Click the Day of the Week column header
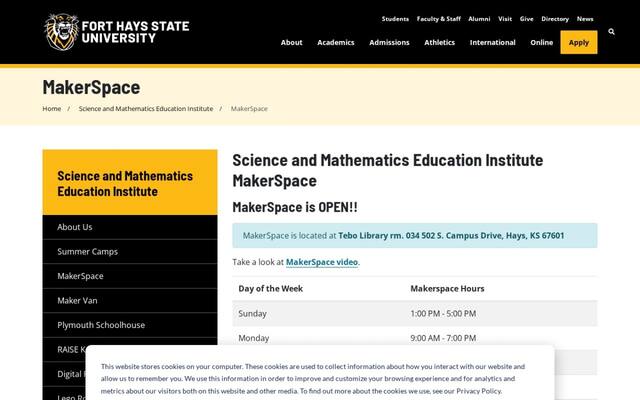The image size is (640, 400). (271, 289)
